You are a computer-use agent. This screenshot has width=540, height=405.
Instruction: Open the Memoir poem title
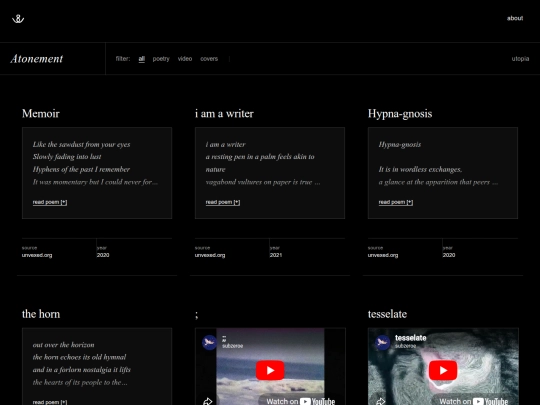coord(41,114)
